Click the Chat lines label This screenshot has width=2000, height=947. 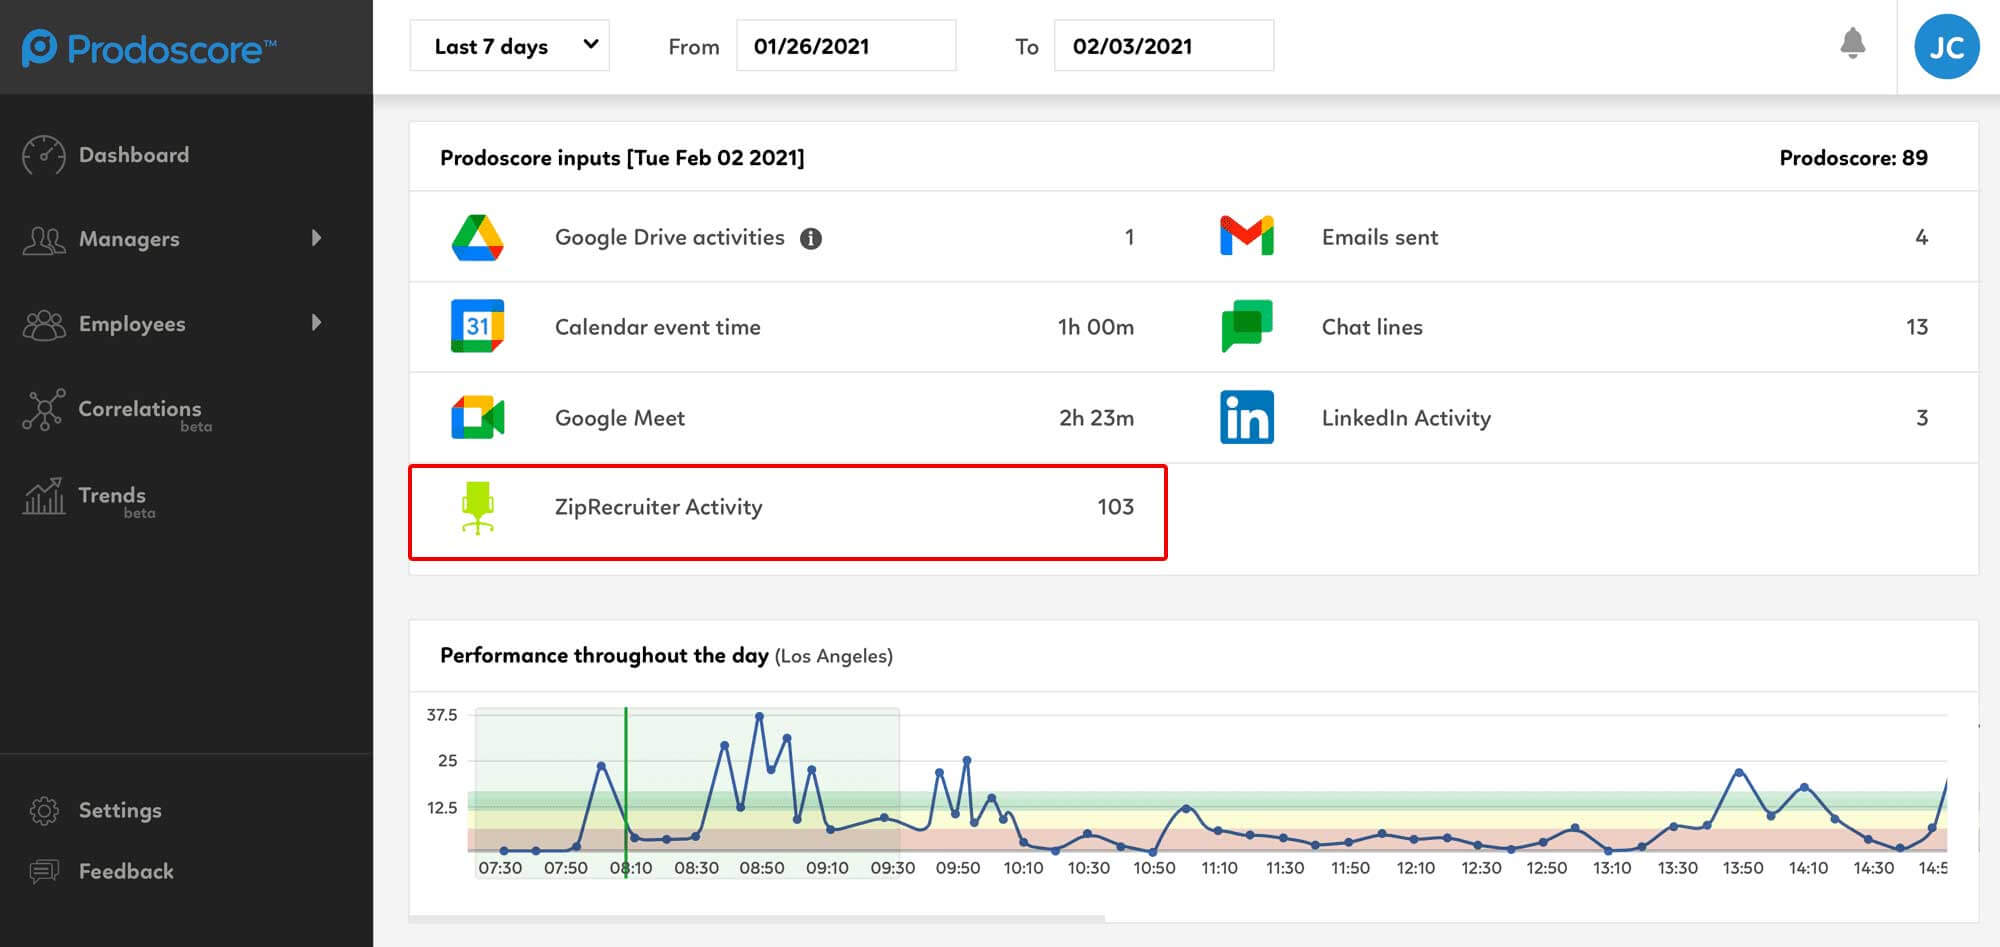(x=1372, y=327)
